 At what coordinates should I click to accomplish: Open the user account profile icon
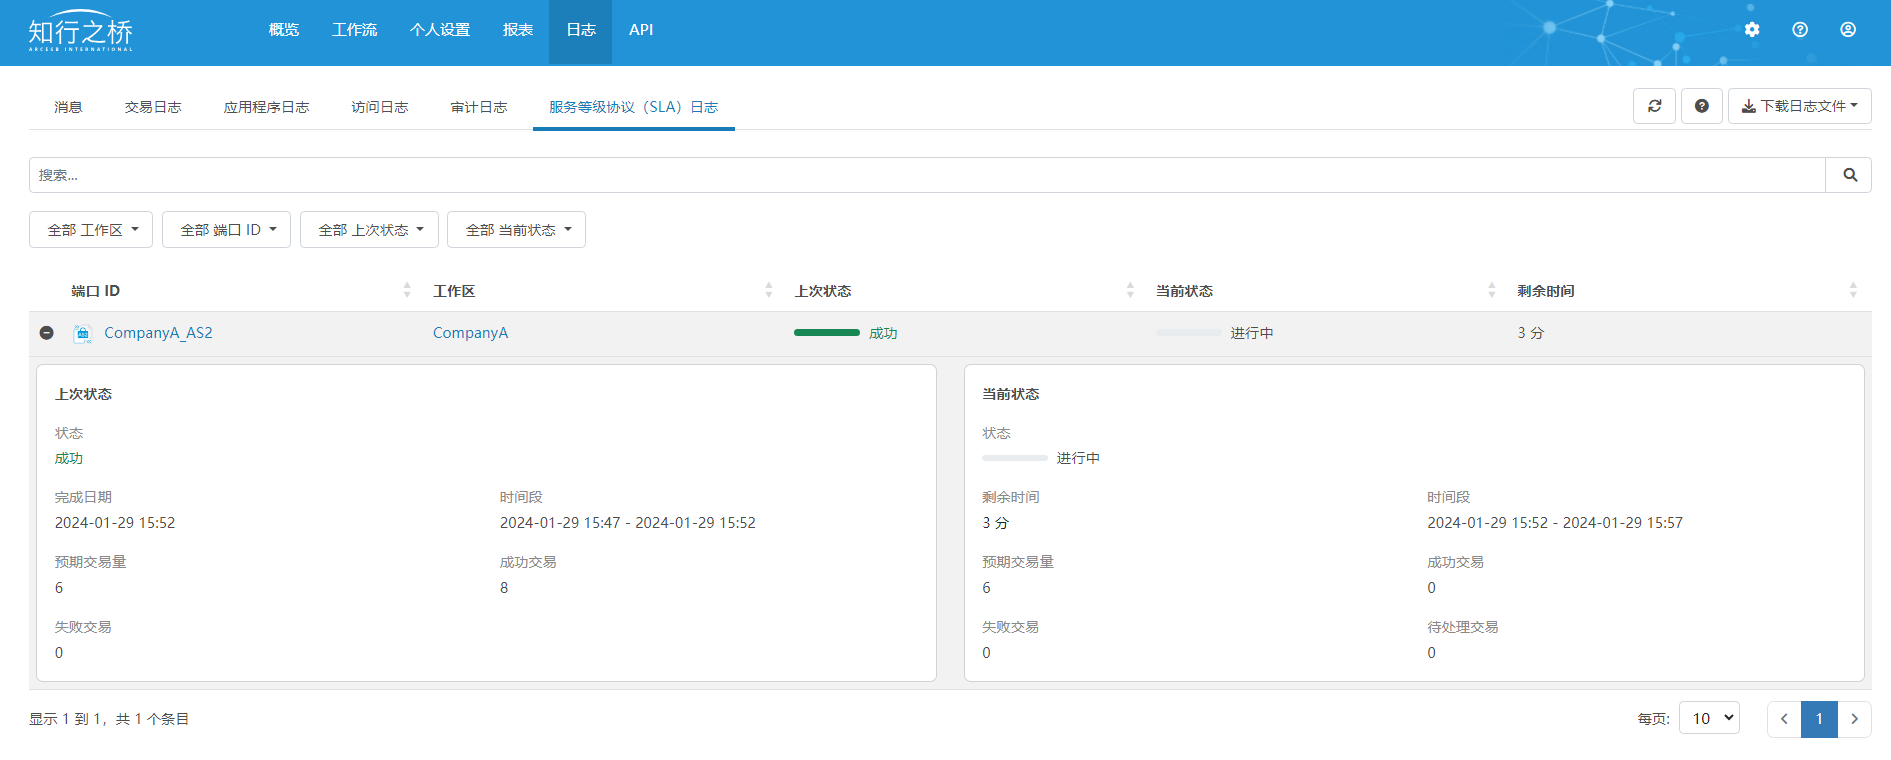pyautogui.click(x=1848, y=30)
